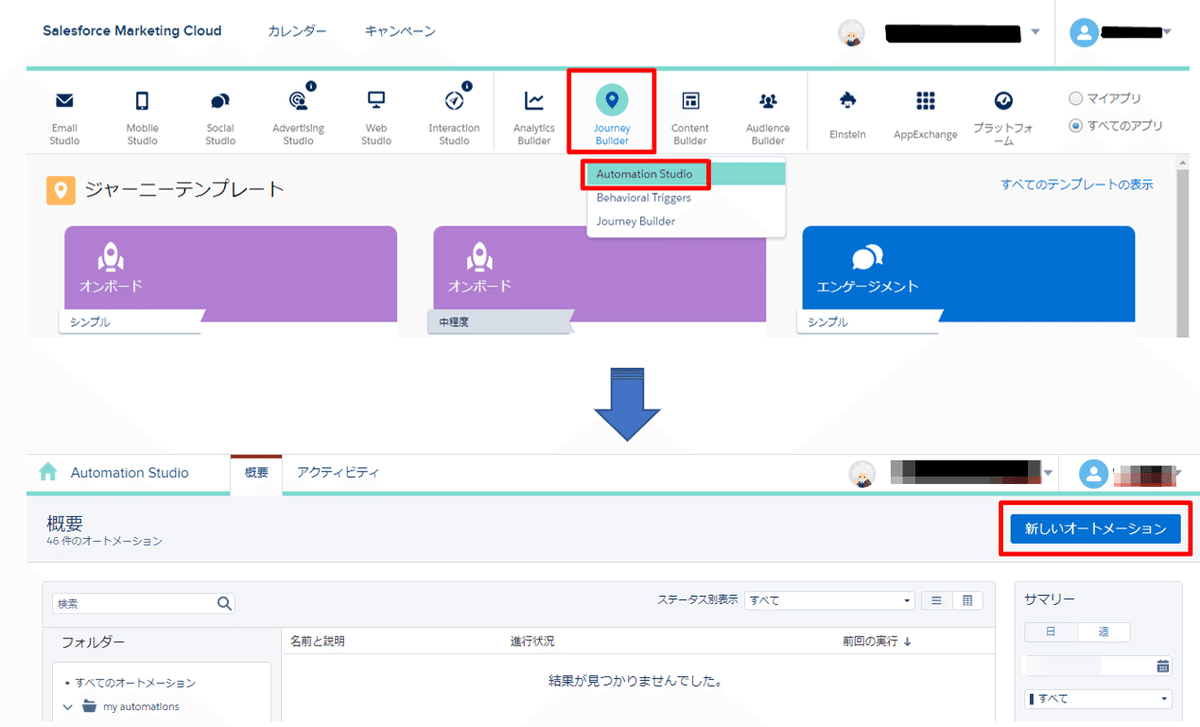Viewport: 1200px width, 727px height.
Task: Click the 進行状況 column header
Action: (532, 641)
